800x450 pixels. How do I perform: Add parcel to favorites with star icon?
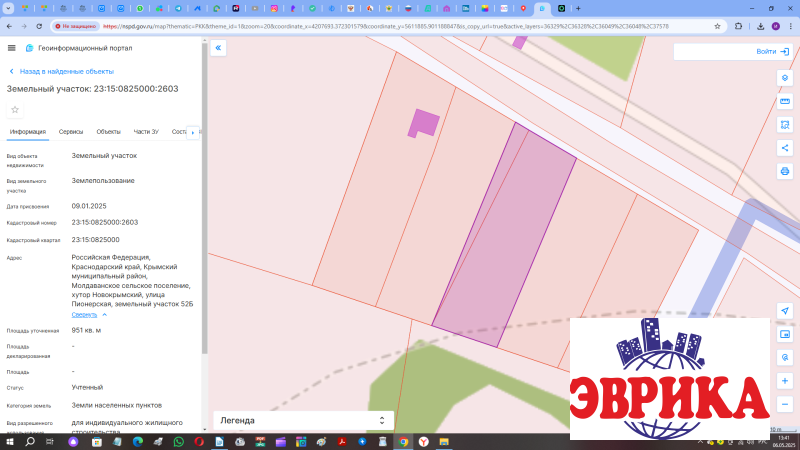tap(15, 110)
